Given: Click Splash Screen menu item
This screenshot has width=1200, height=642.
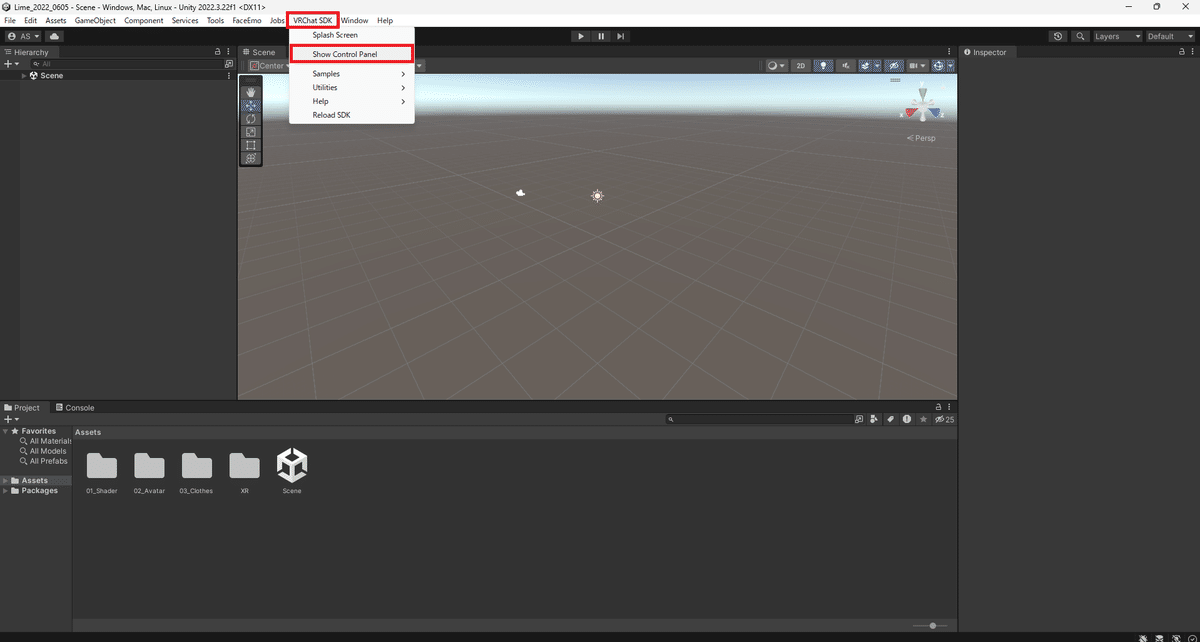Looking at the screenshot, I should coord(352,35).
